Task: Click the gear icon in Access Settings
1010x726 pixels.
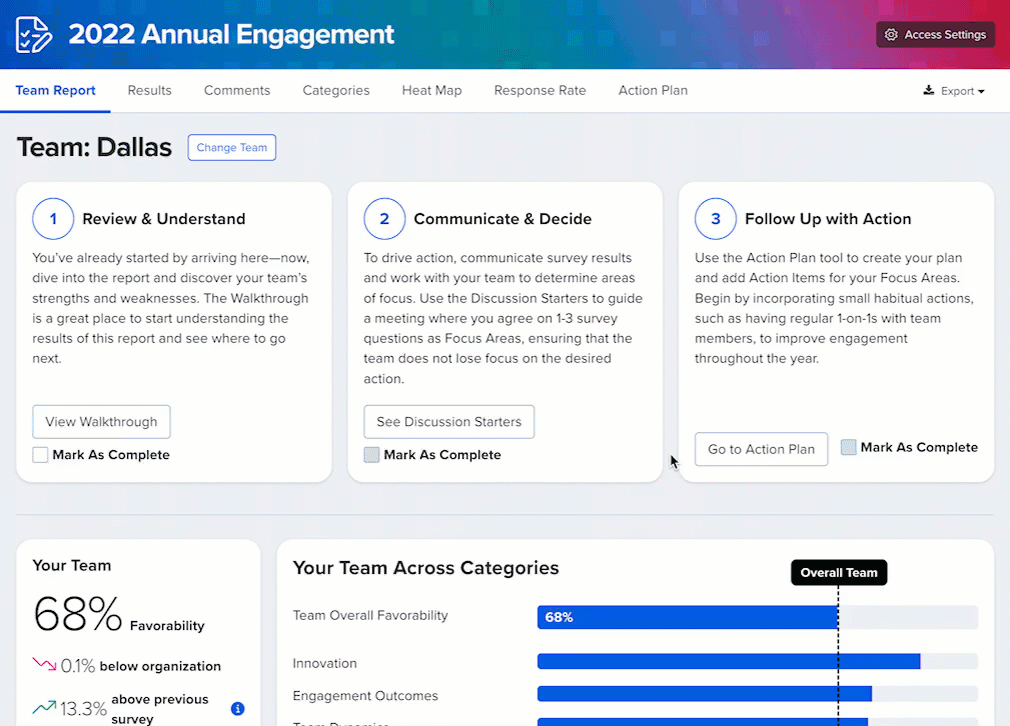Action: [891, 35]
